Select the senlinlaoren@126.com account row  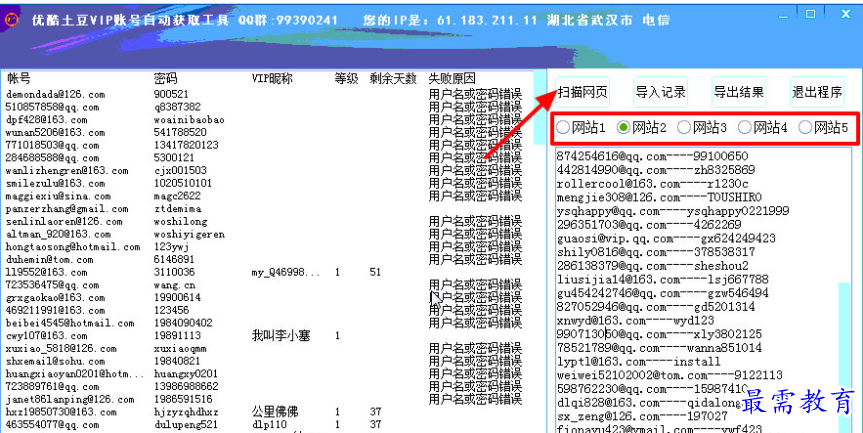click(264, 222)
